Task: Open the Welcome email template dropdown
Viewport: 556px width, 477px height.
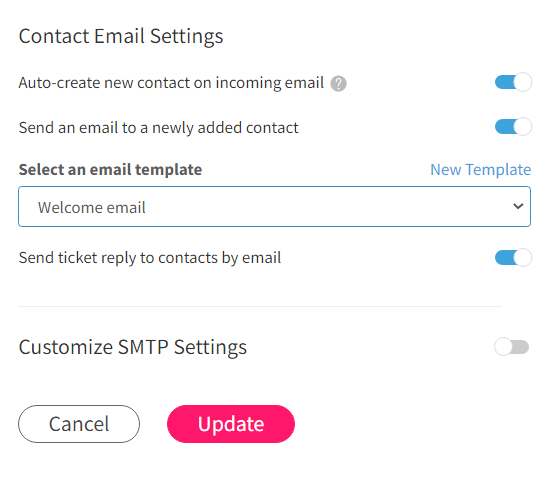Action: (x=274, y=206)
